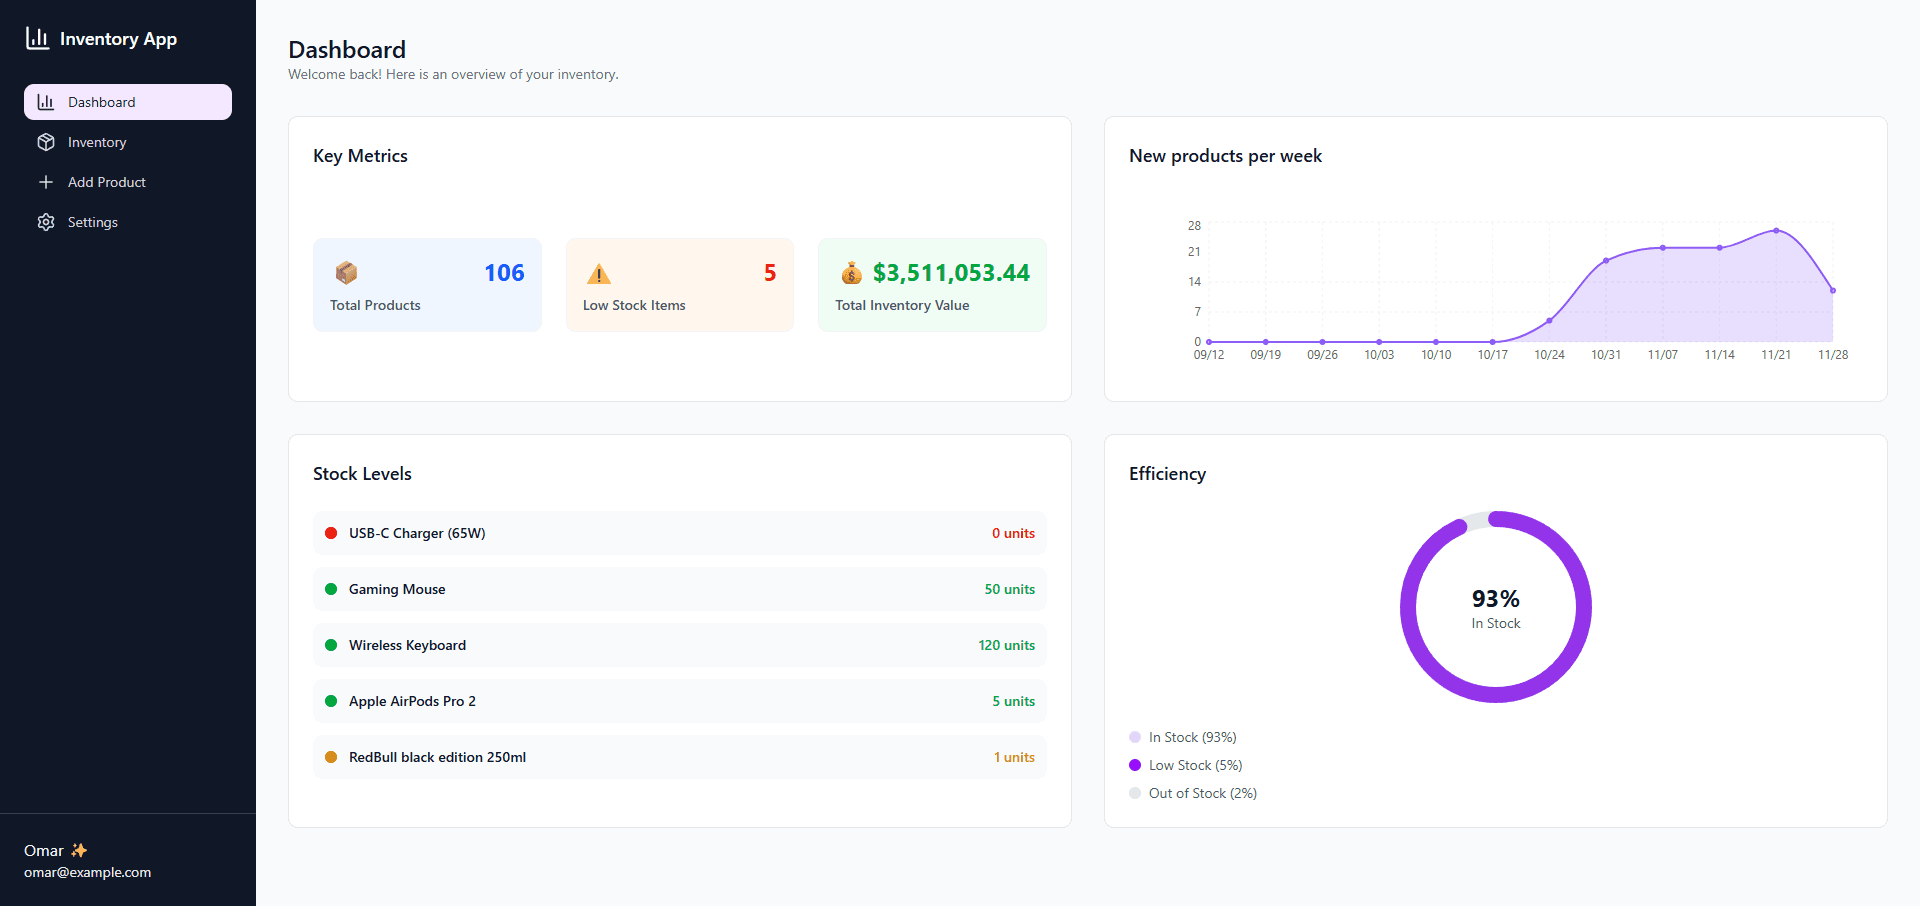Image resolution: width=1920 pixels, height=906 pixels.
Task: Click the Out of Stock (2%) legend item
Action: [1202, 793]
